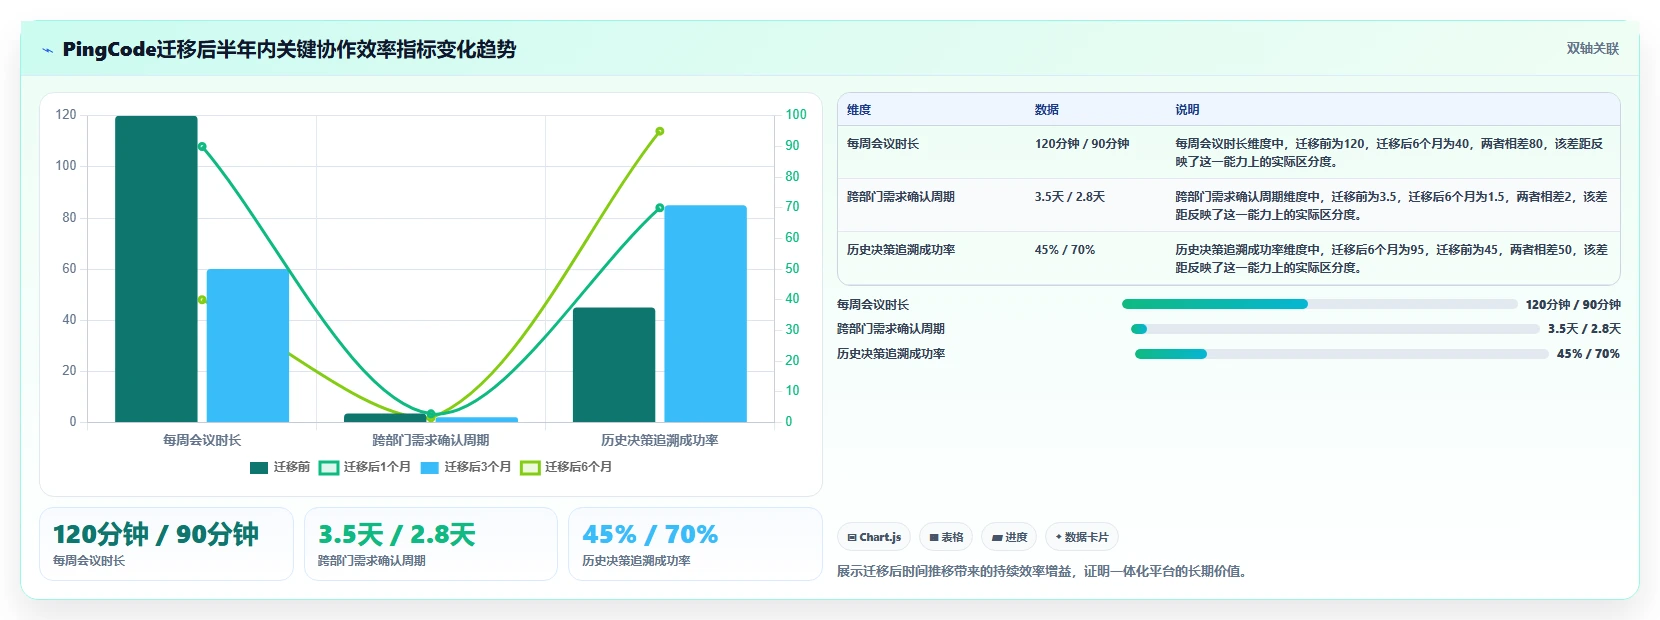Click the 3.5天 / 2.8天 data card
Viewport: 1660px width, 620px height.
[x=431, y=544]
